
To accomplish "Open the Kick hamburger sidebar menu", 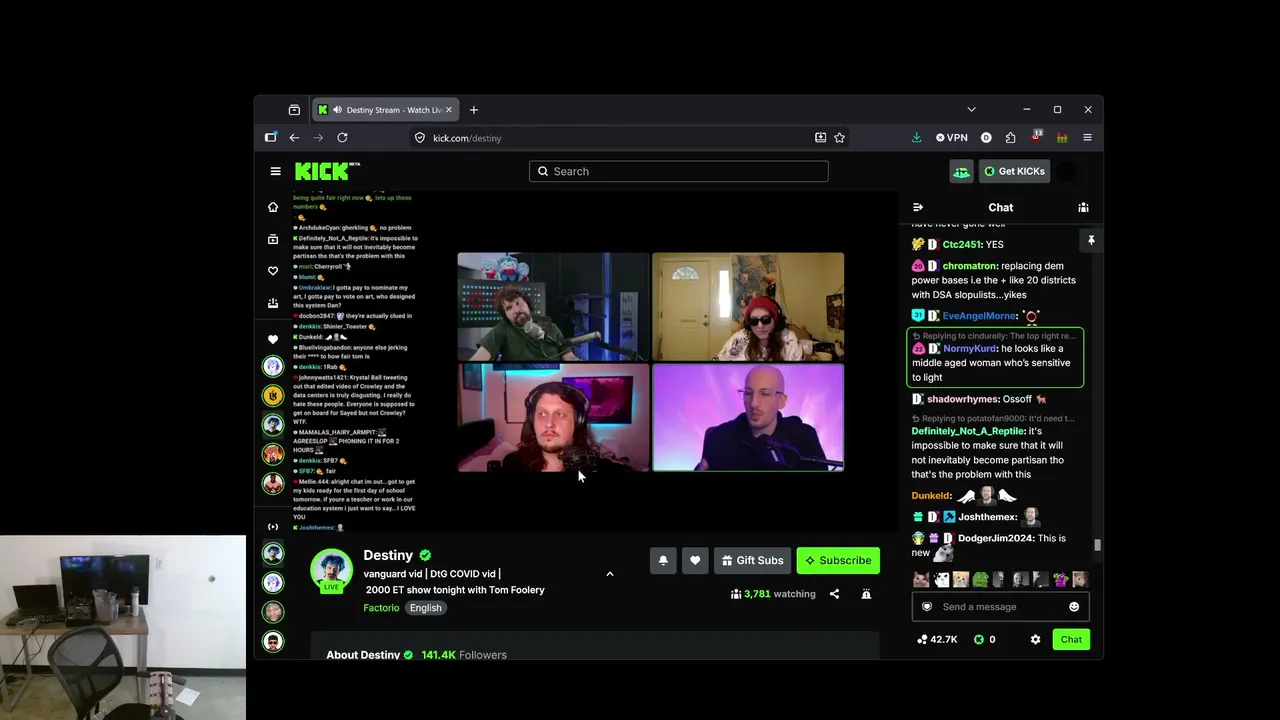I will 275,171.
